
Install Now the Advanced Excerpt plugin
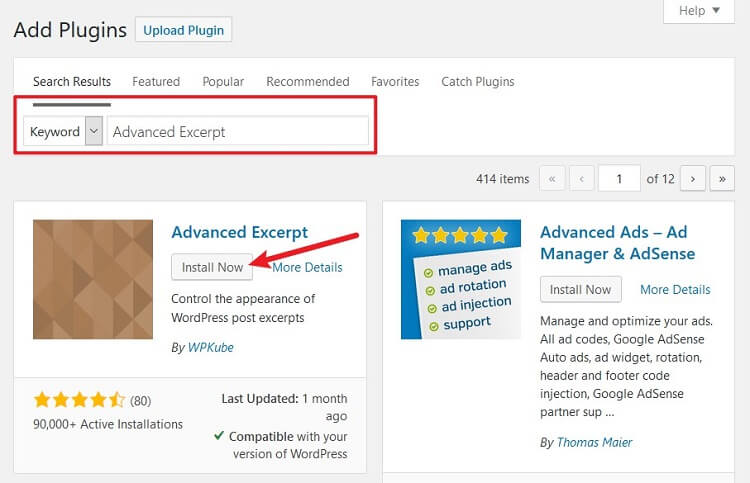pyautogui.click(x=212, y=267)
